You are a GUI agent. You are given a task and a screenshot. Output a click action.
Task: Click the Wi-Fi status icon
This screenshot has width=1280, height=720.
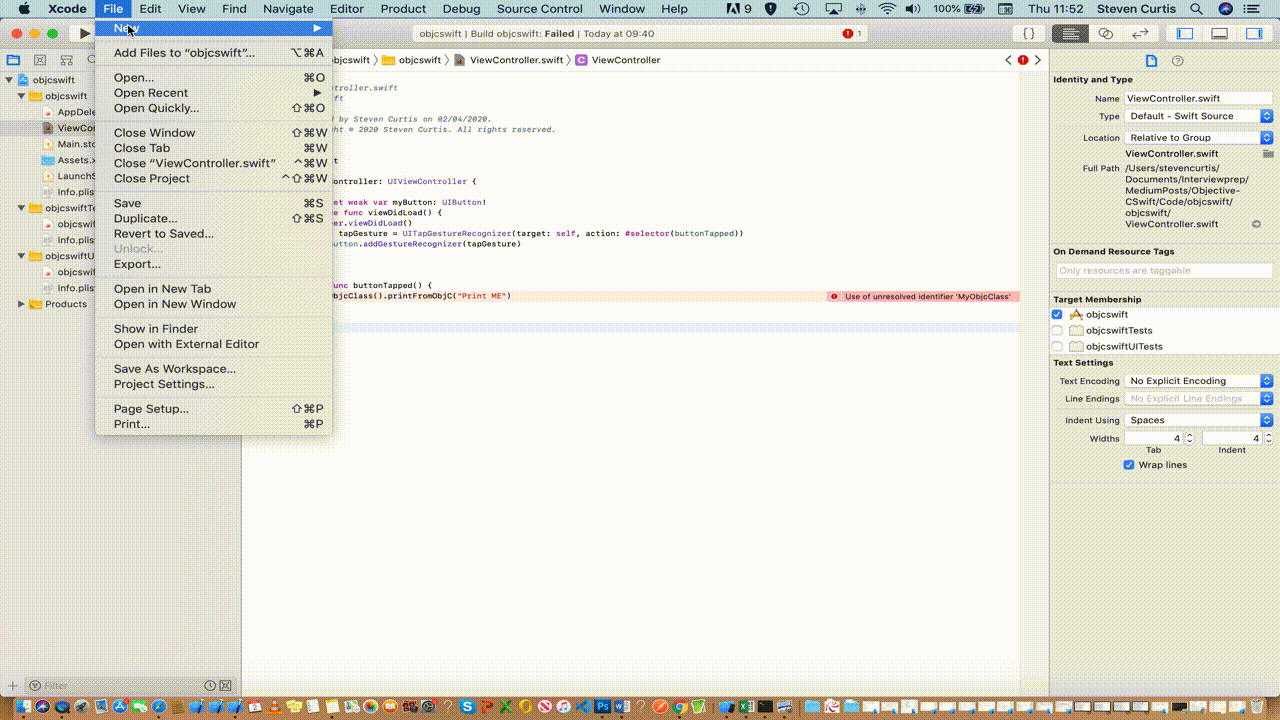point(887,9)
